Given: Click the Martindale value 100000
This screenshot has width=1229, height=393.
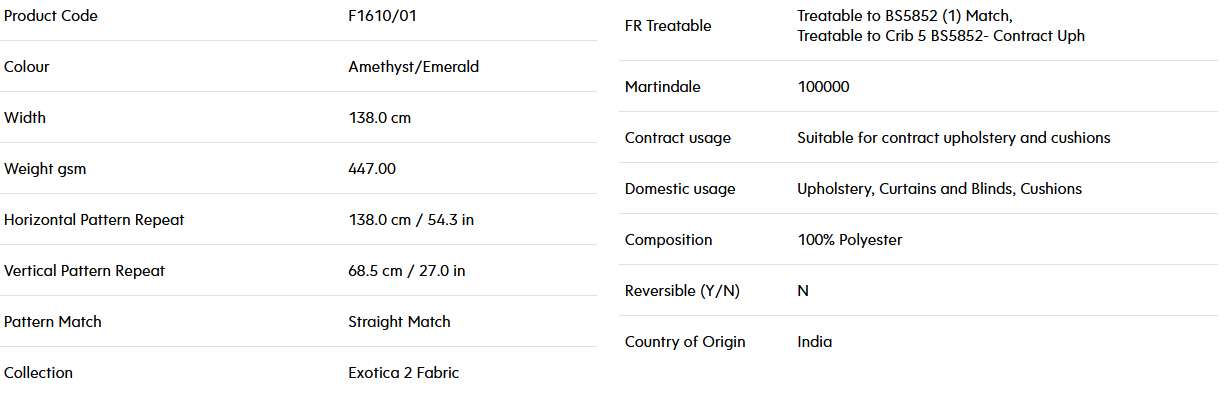Looking at the screenshot, I should pyautogui.click(x=823, y=87).
